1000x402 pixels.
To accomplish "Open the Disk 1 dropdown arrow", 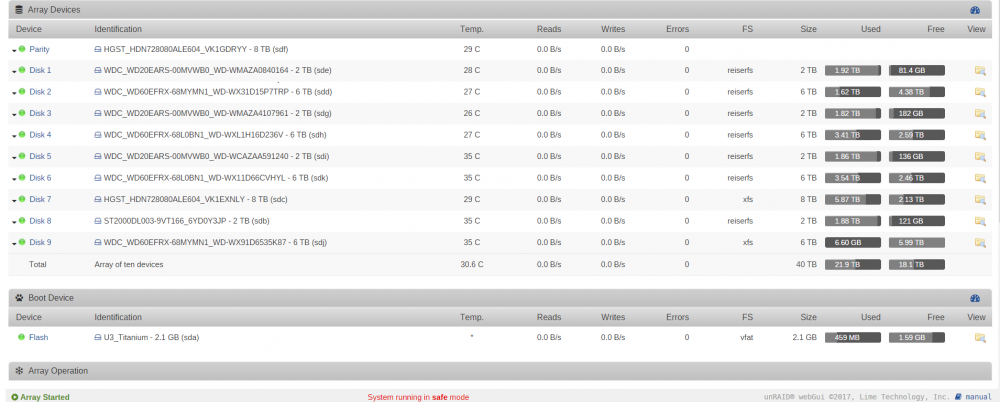I will click(14, 71).
